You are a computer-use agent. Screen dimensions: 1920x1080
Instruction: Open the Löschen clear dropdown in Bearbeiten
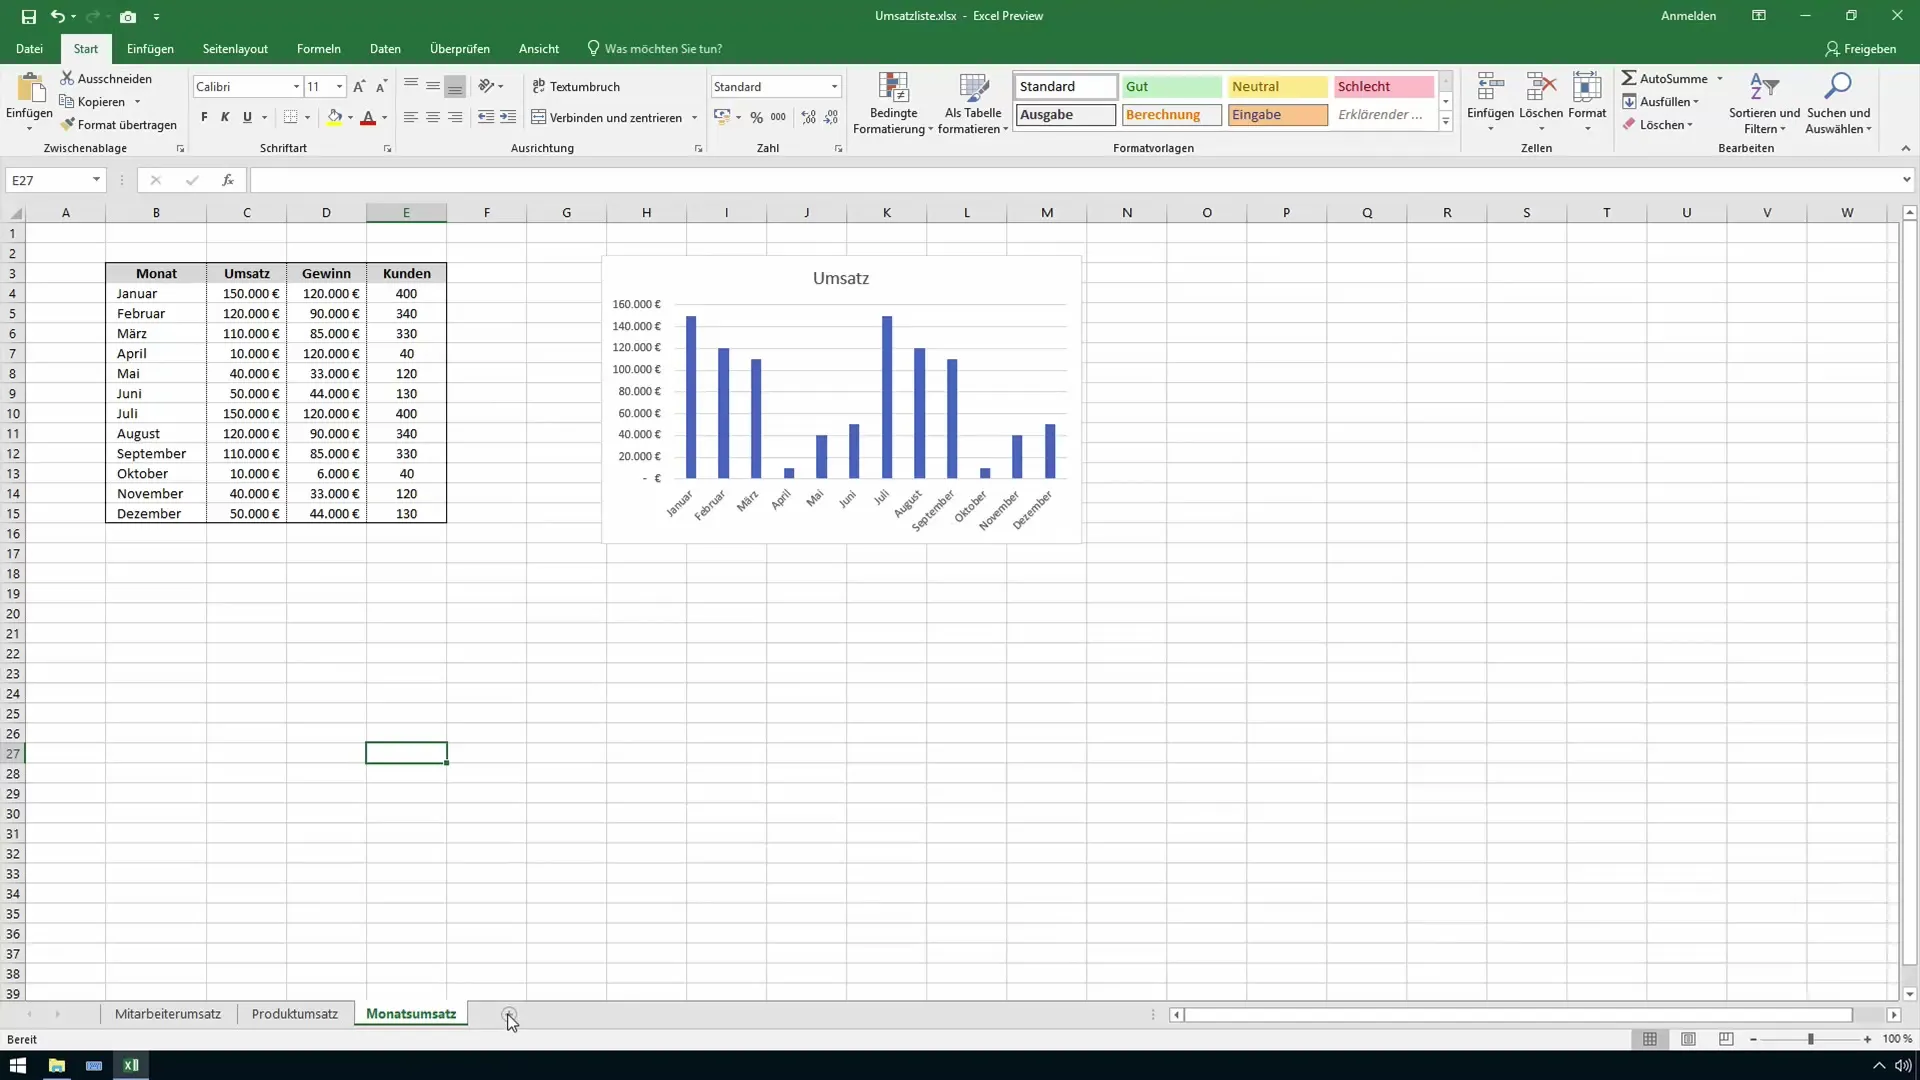coord(1658,125)
